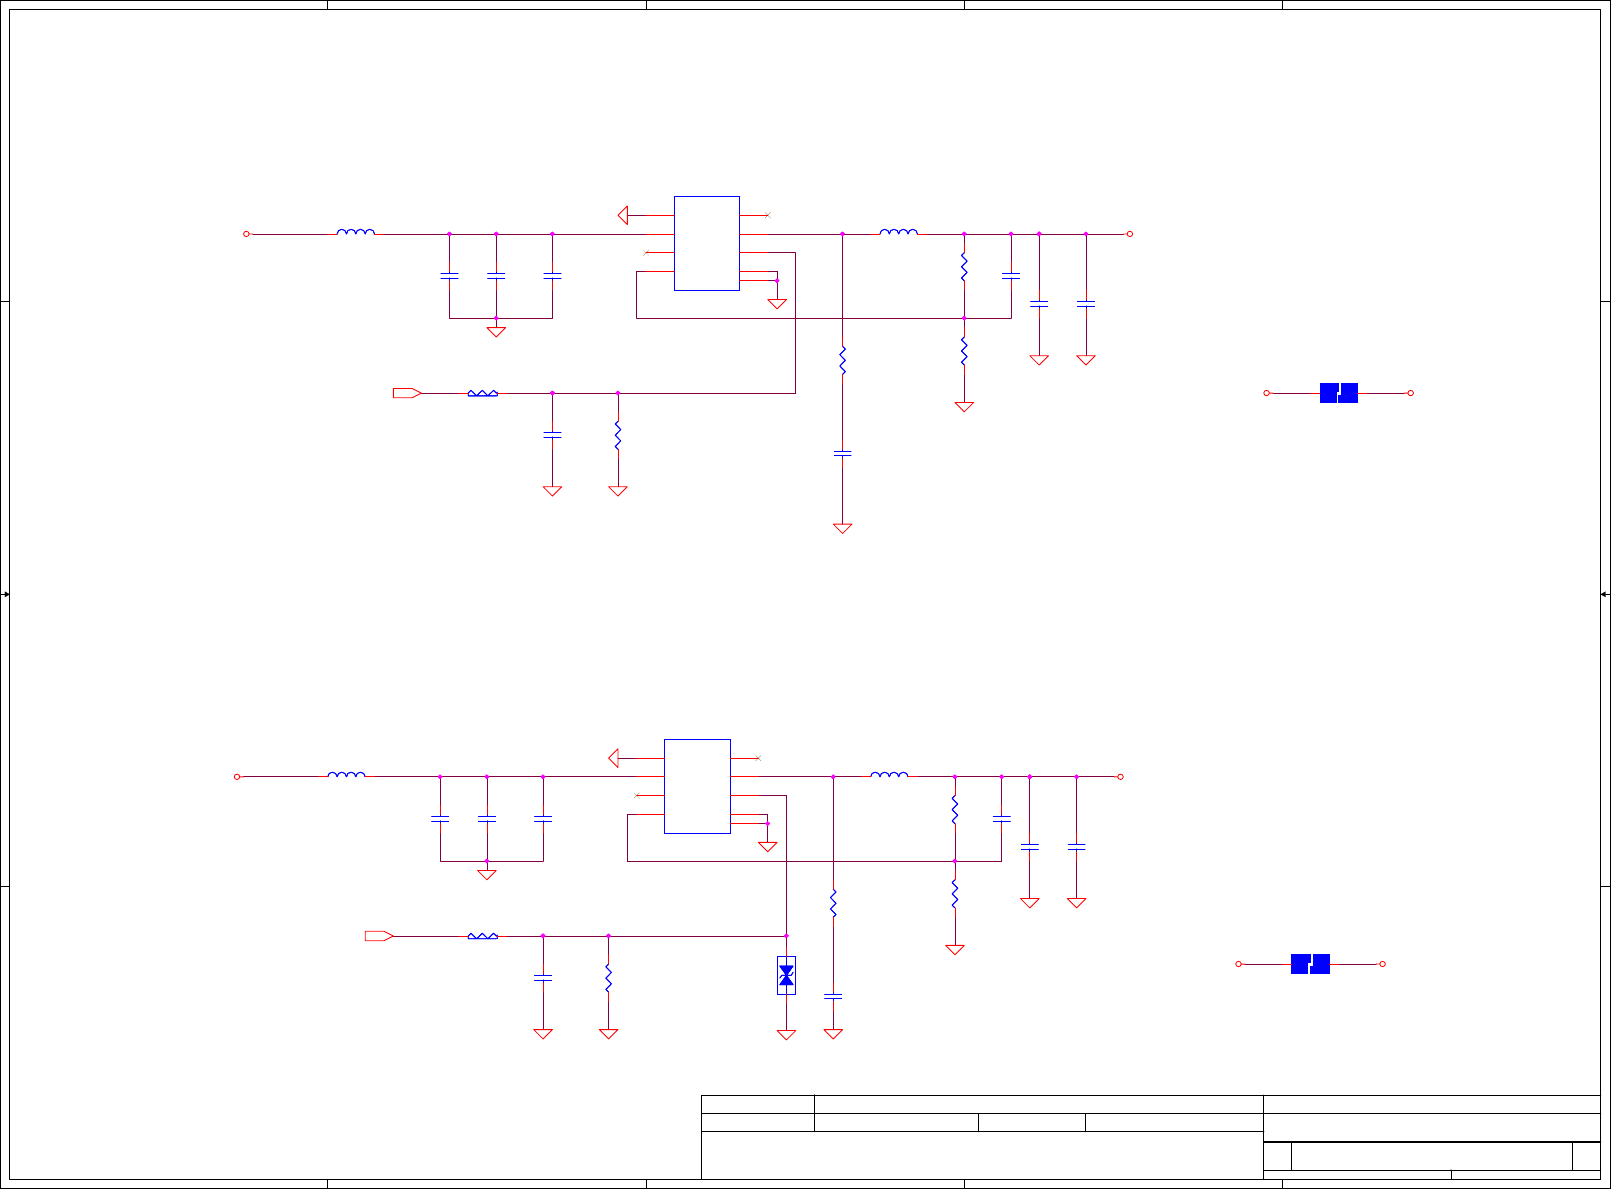
Task: Click the snubber resistor below upper IC output
Action: [x=842, y=360]
